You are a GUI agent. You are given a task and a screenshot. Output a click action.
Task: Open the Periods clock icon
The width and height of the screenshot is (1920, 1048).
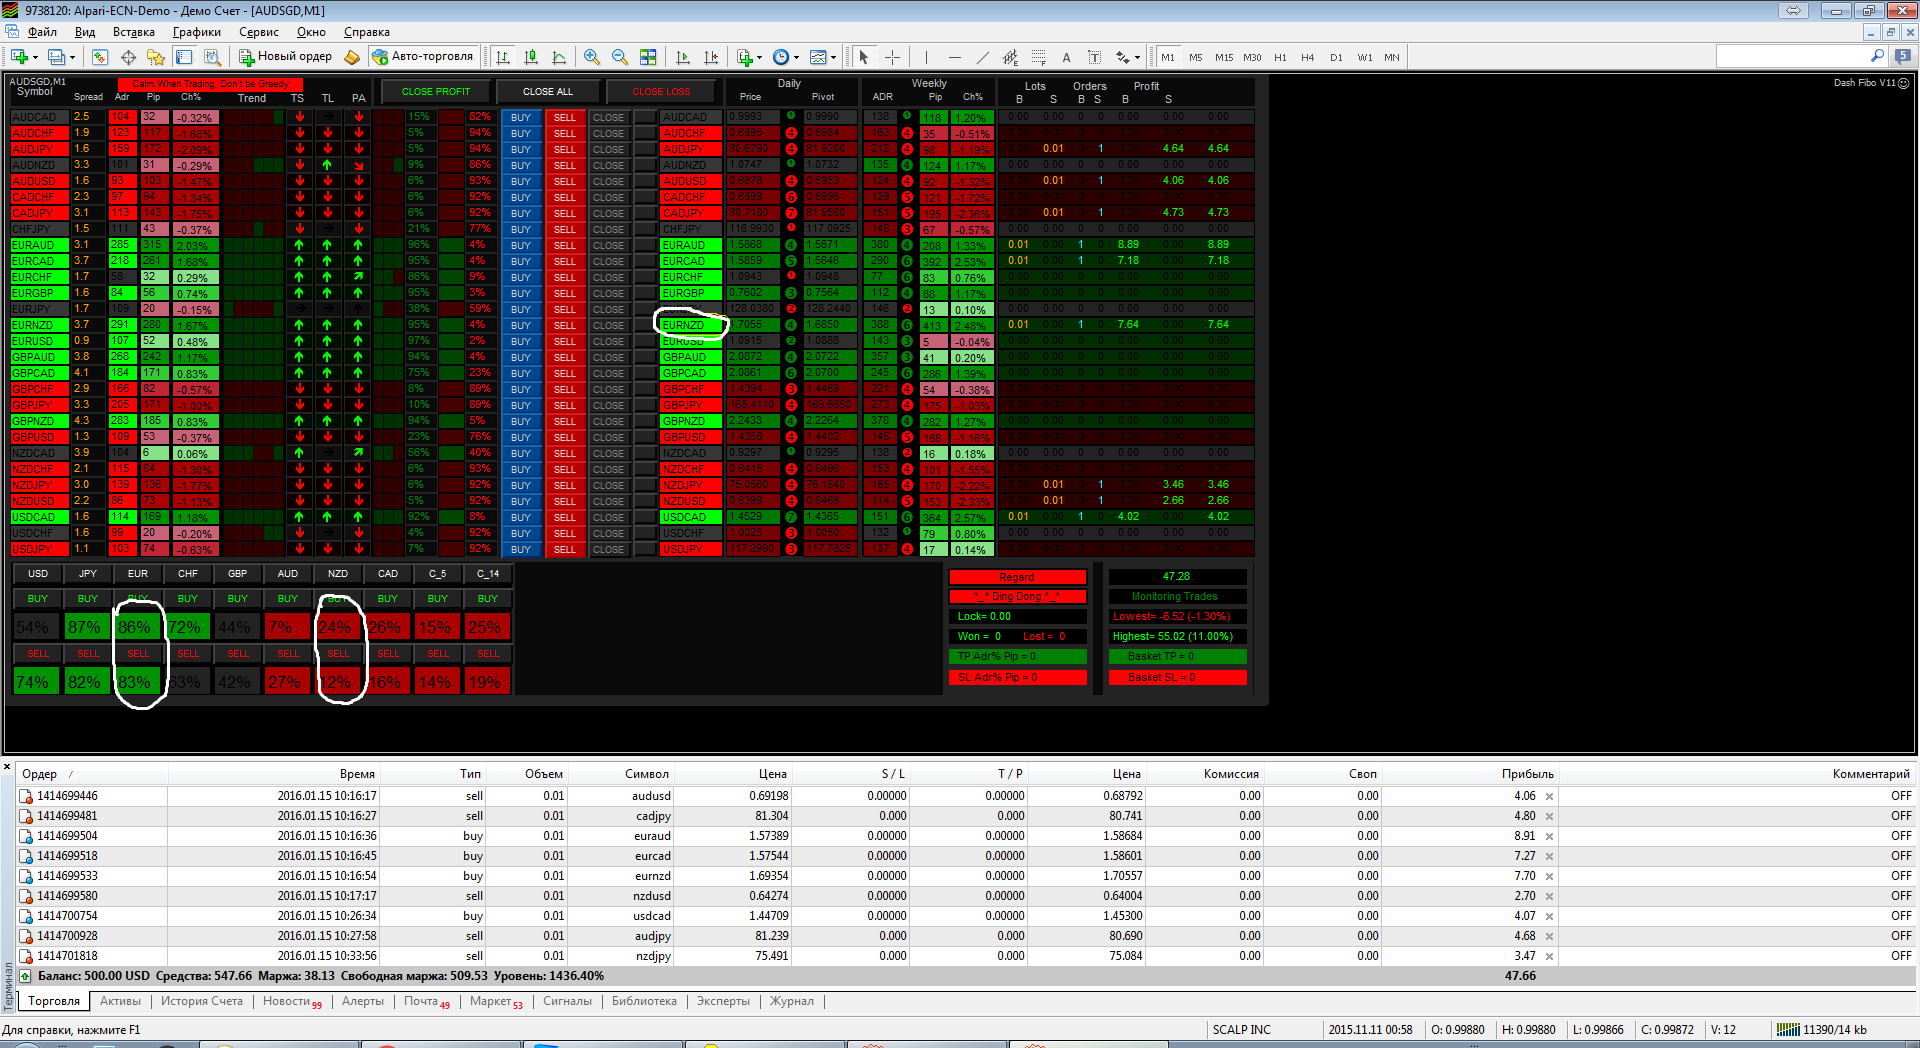pos(781,57)
